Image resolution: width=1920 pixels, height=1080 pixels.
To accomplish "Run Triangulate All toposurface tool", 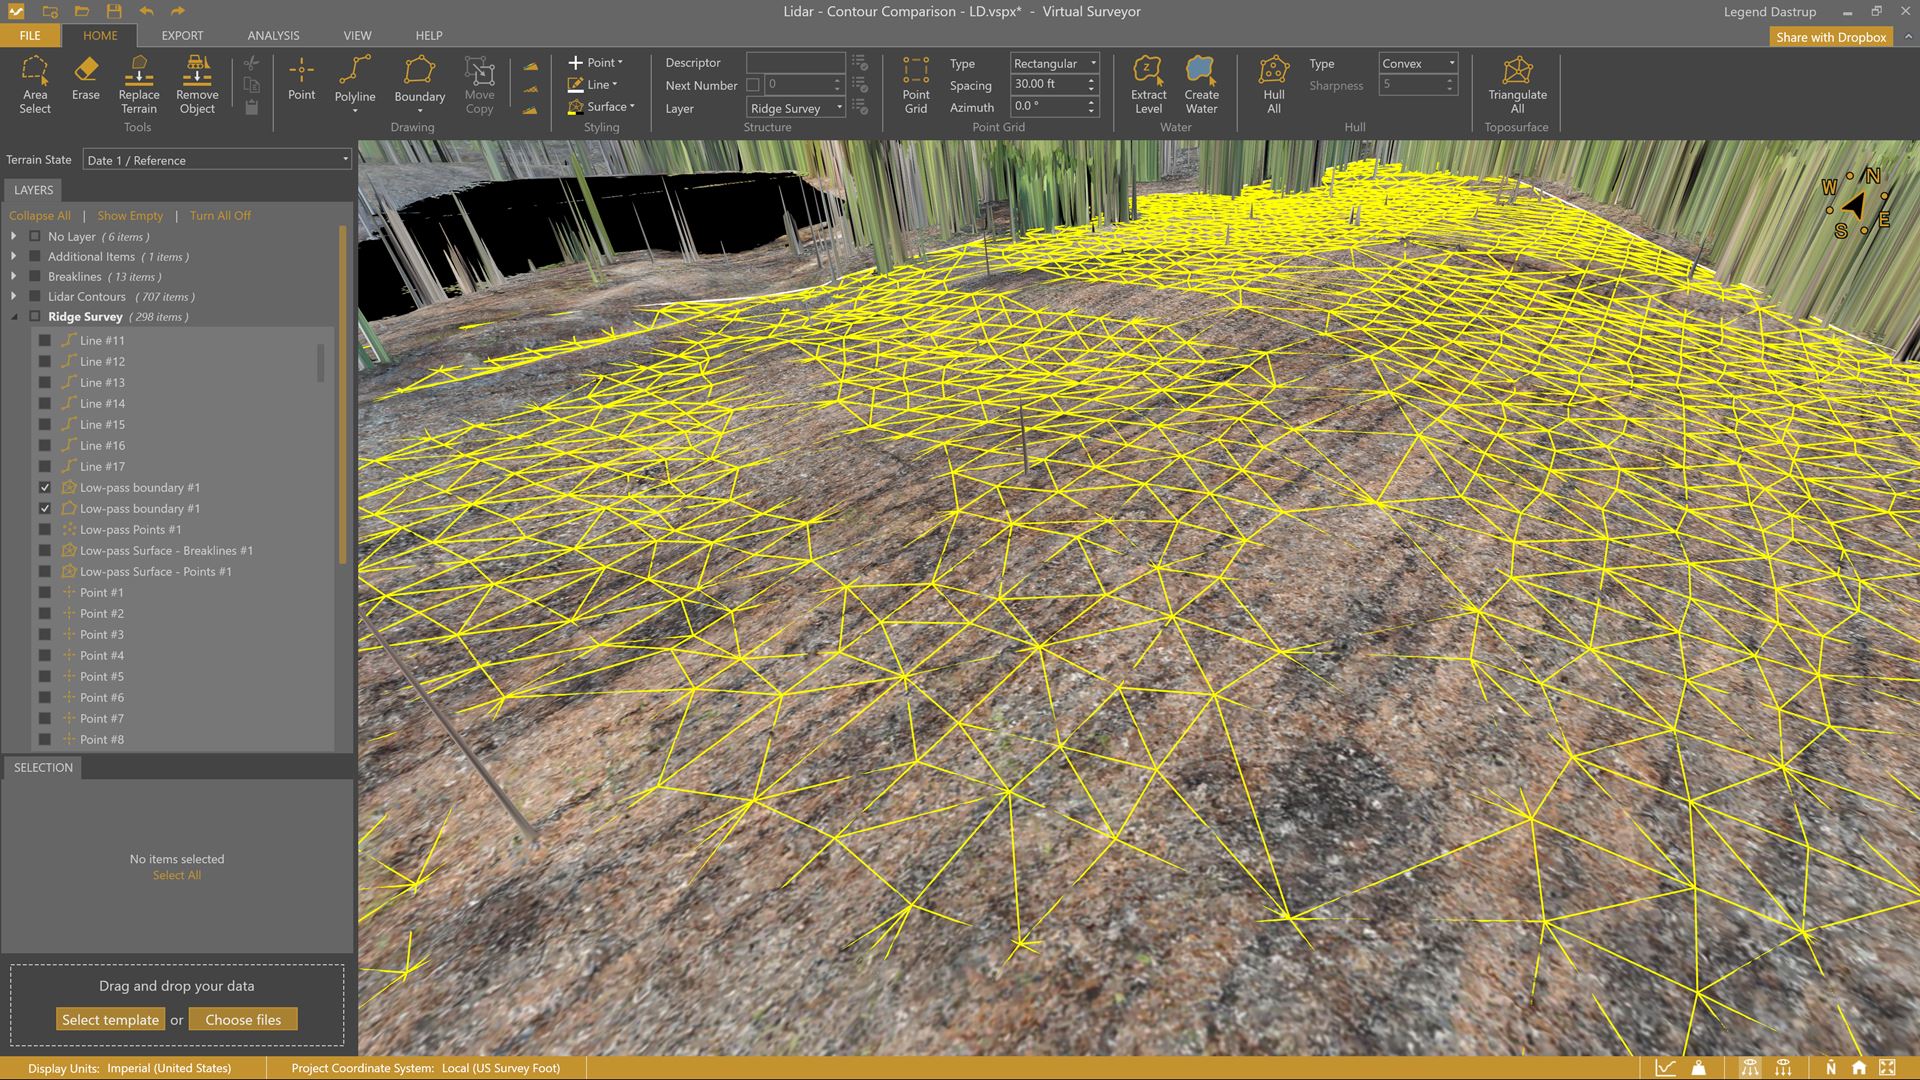I will [x=1517, y=84].
